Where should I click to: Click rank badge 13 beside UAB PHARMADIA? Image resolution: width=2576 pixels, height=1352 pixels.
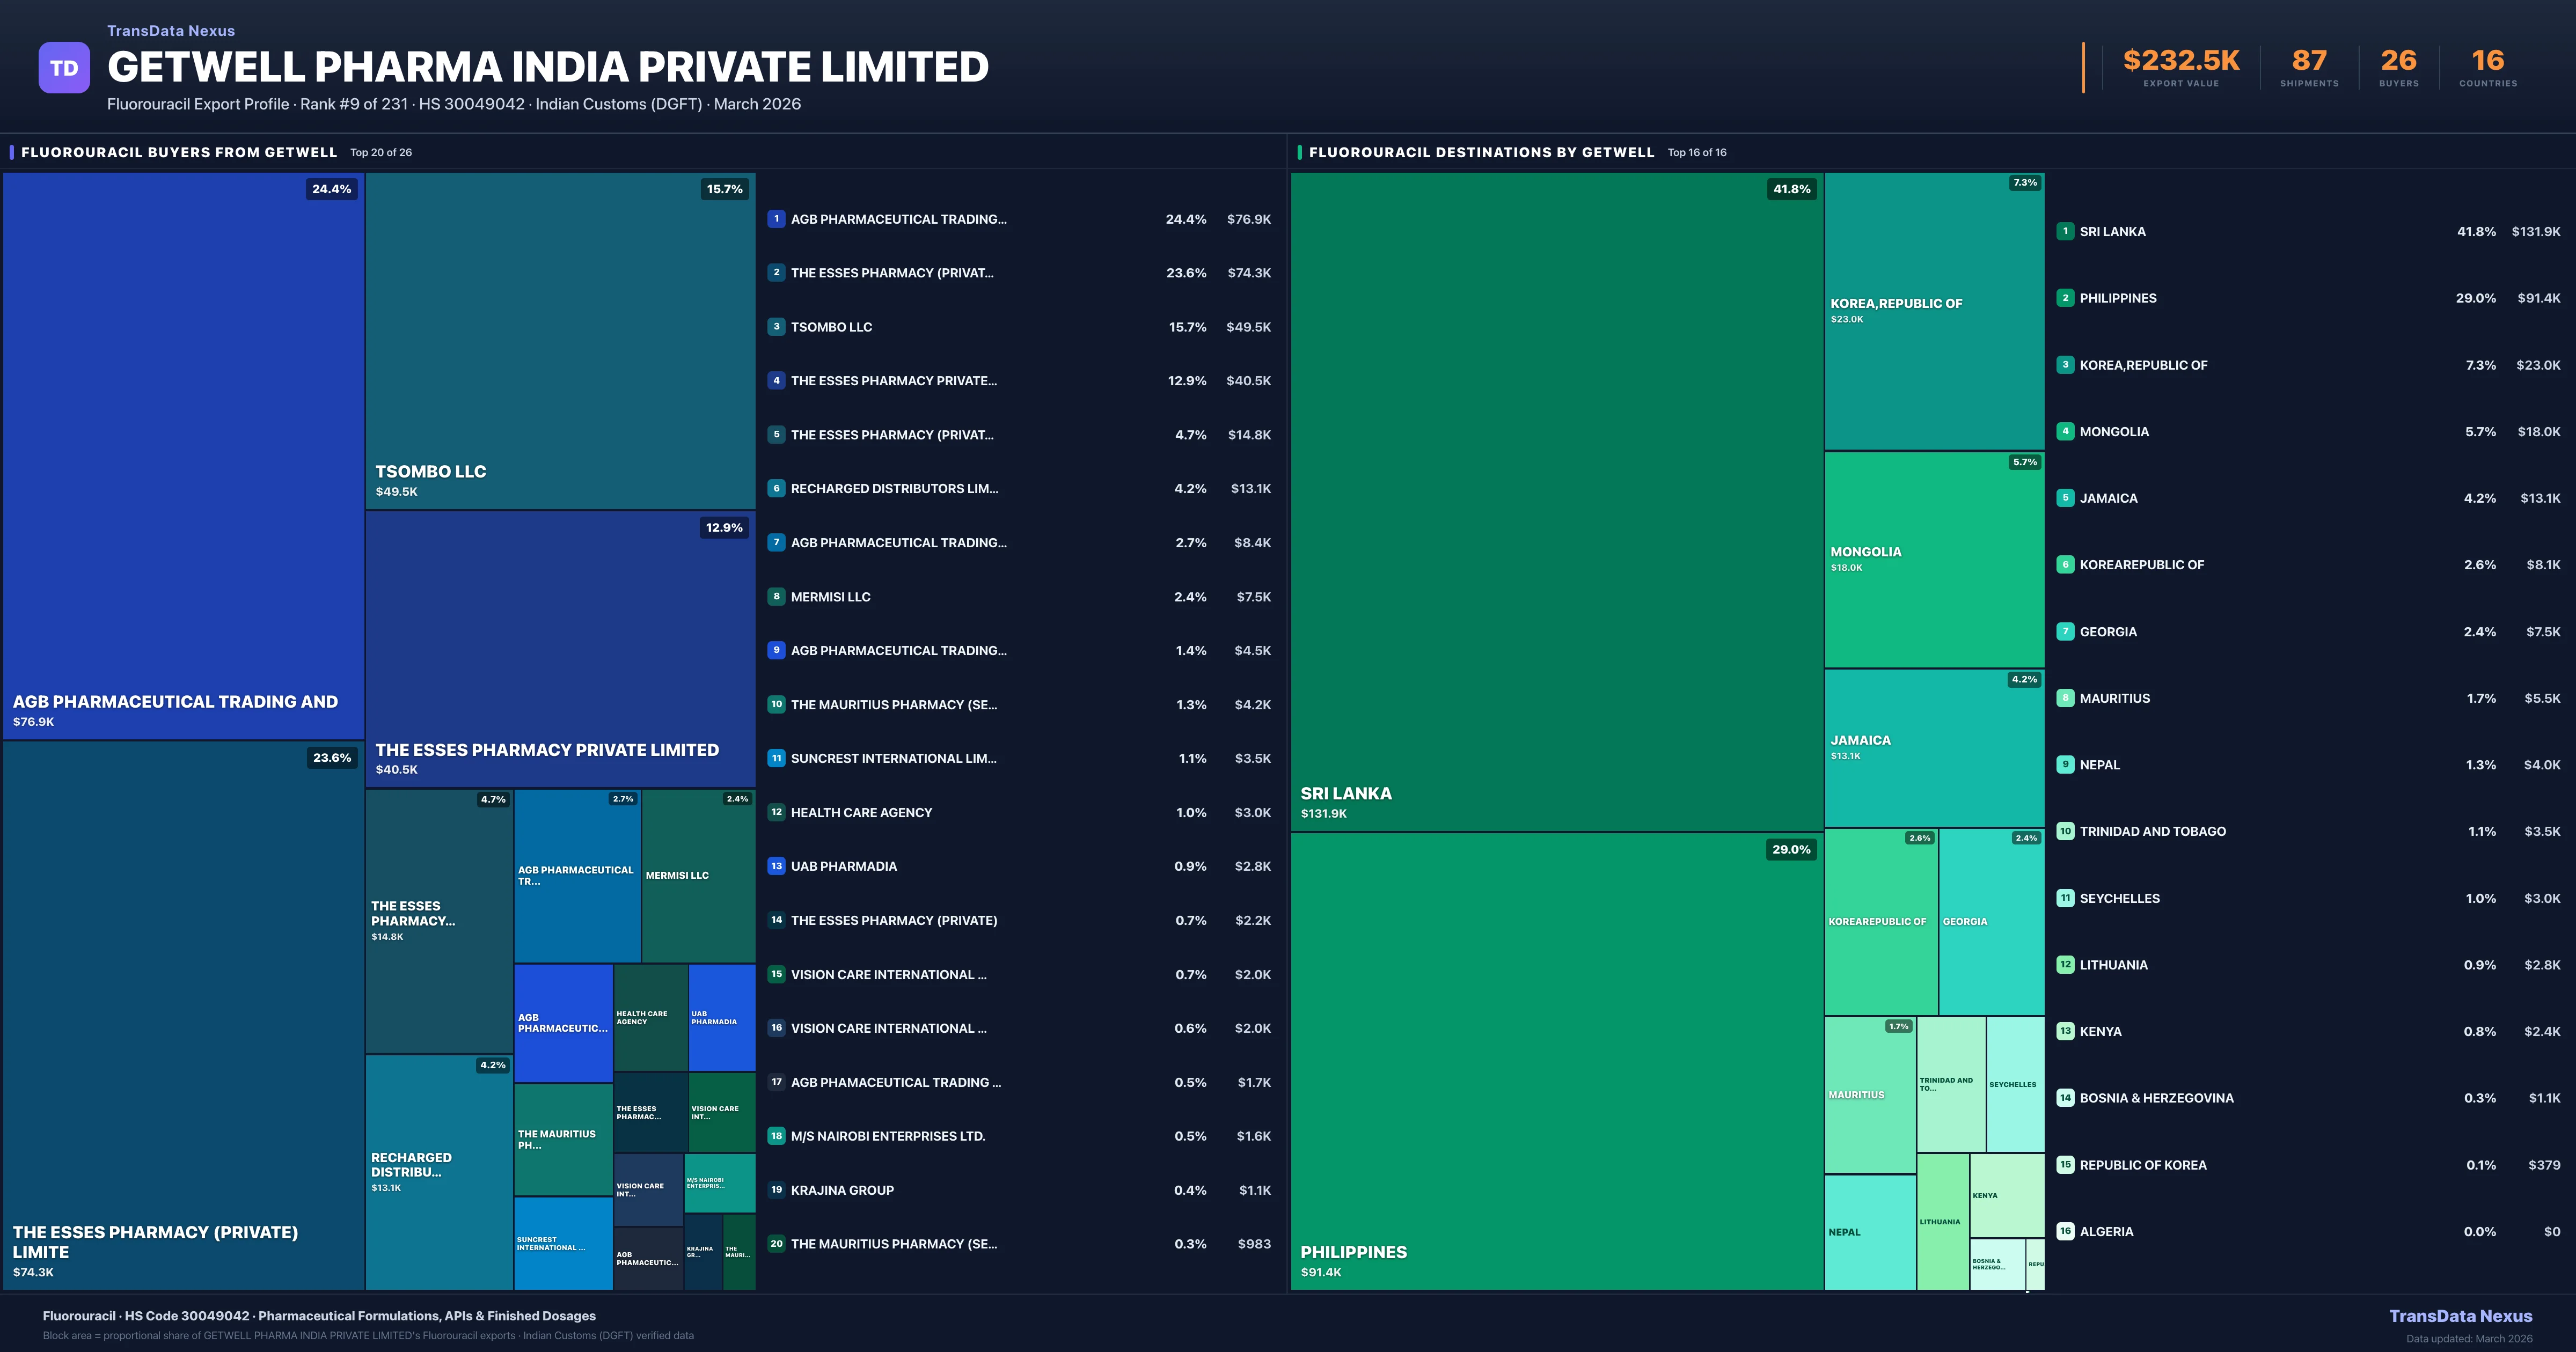(x=776, y=866)
